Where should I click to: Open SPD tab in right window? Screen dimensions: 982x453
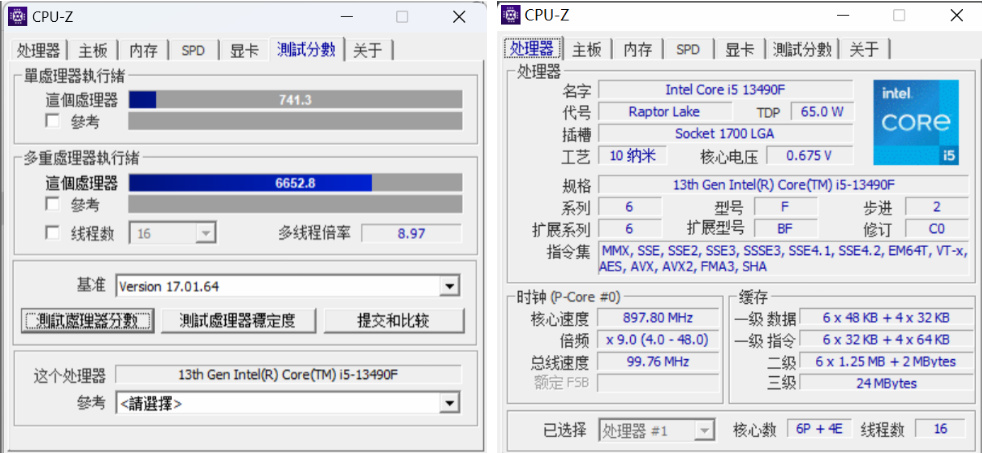pyautogui.click(x=688, y=49)
